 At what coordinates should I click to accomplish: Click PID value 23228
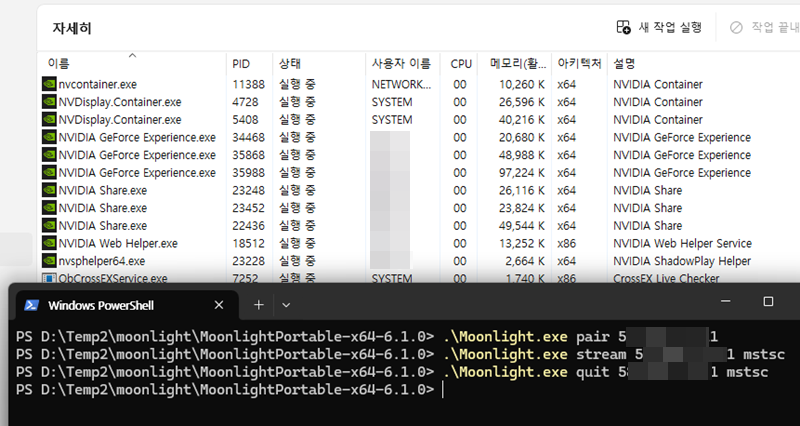click(248, 261)
